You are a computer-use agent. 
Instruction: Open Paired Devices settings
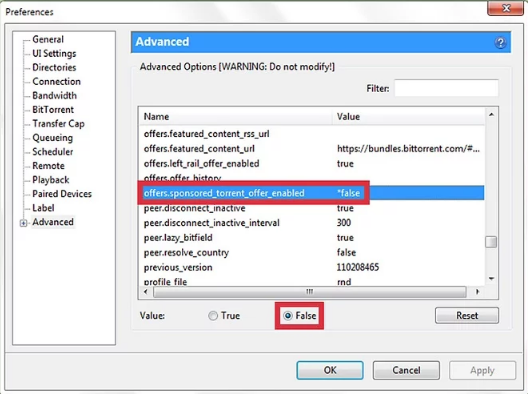pos(62,194)
